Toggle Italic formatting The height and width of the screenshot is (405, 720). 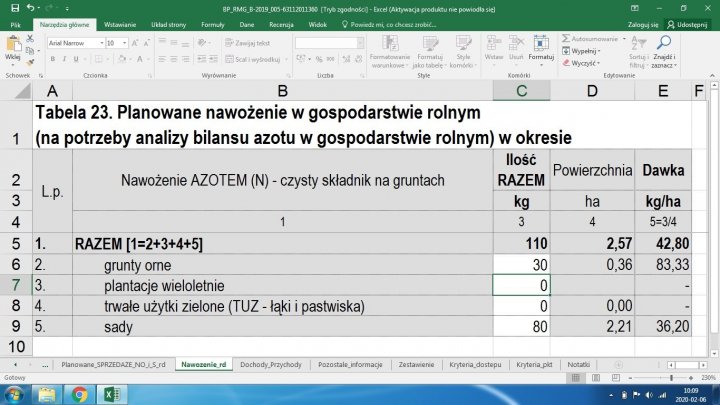pyautogui.click(x=64, y=59)
